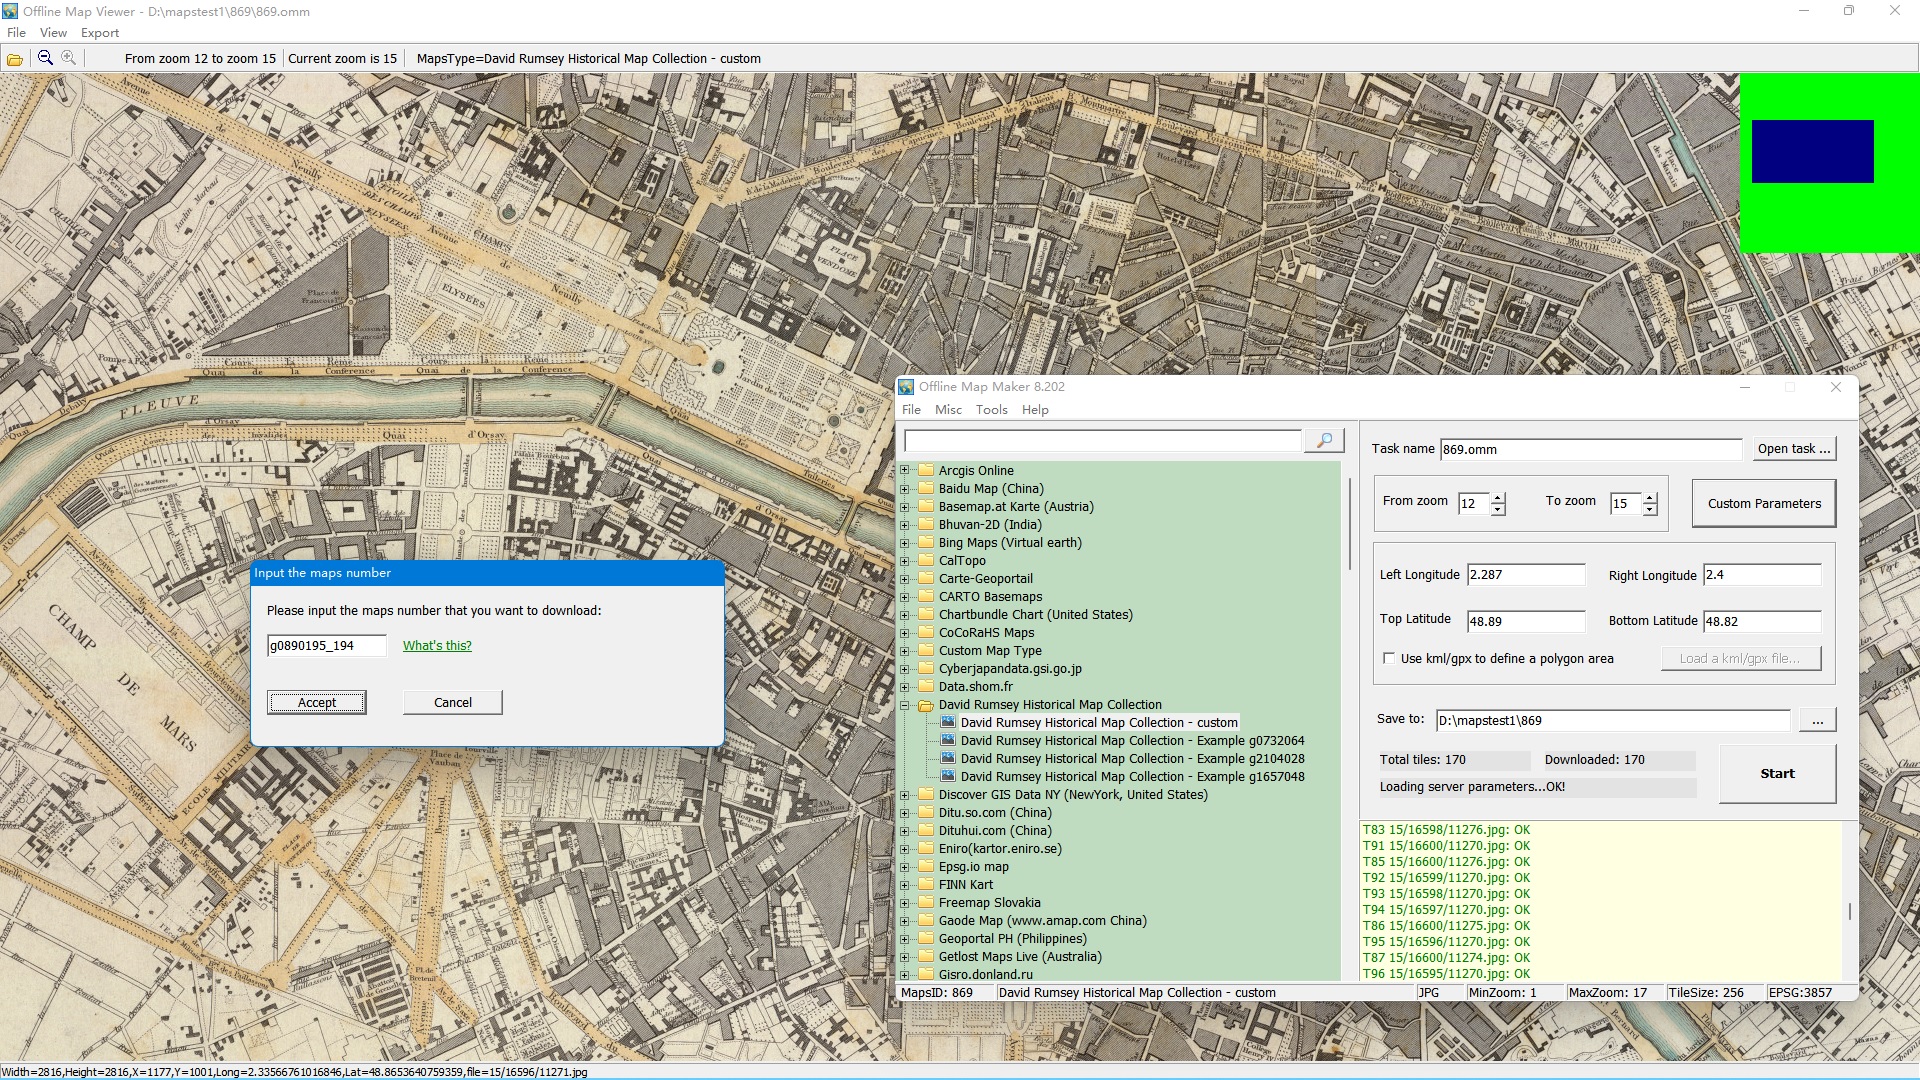Click the David Rumsey custom map icon
This screenshot has width=1920, height=1080.
tap(948, 722)
